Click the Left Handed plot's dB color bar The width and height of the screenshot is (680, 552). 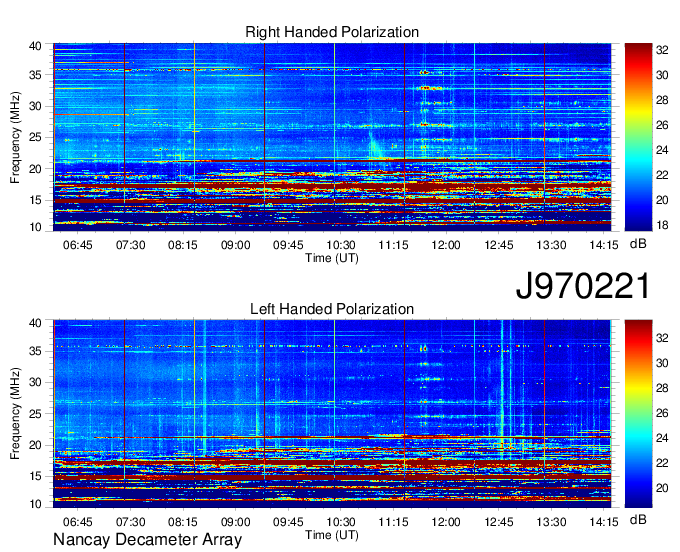638,414
